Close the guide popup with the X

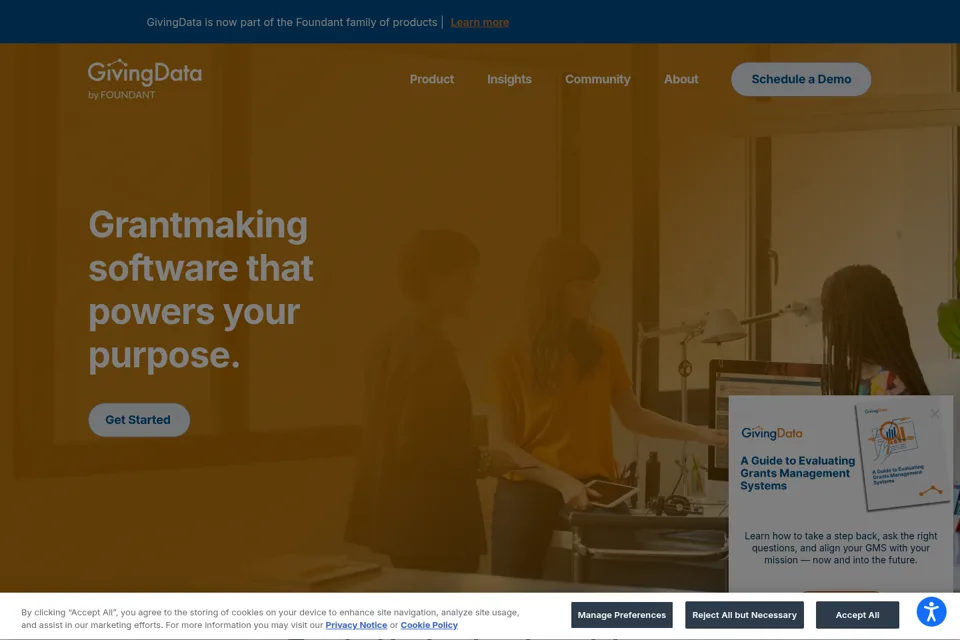click(934, 413)
